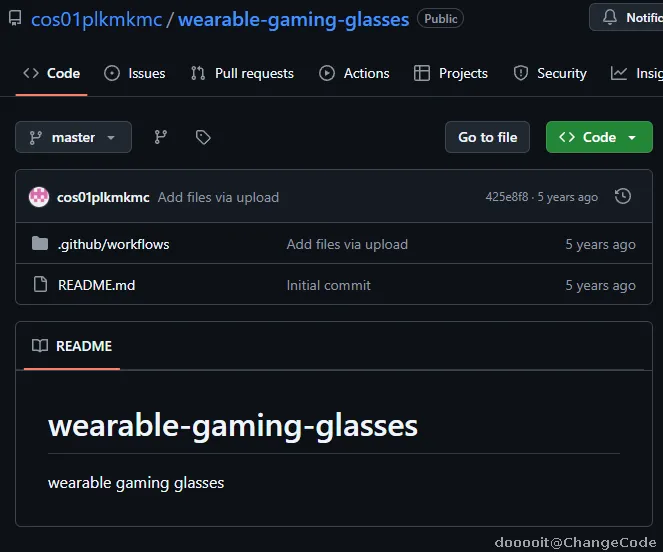Open the Insights tab
Screen dimensions: 663x552
pos(636,74)
